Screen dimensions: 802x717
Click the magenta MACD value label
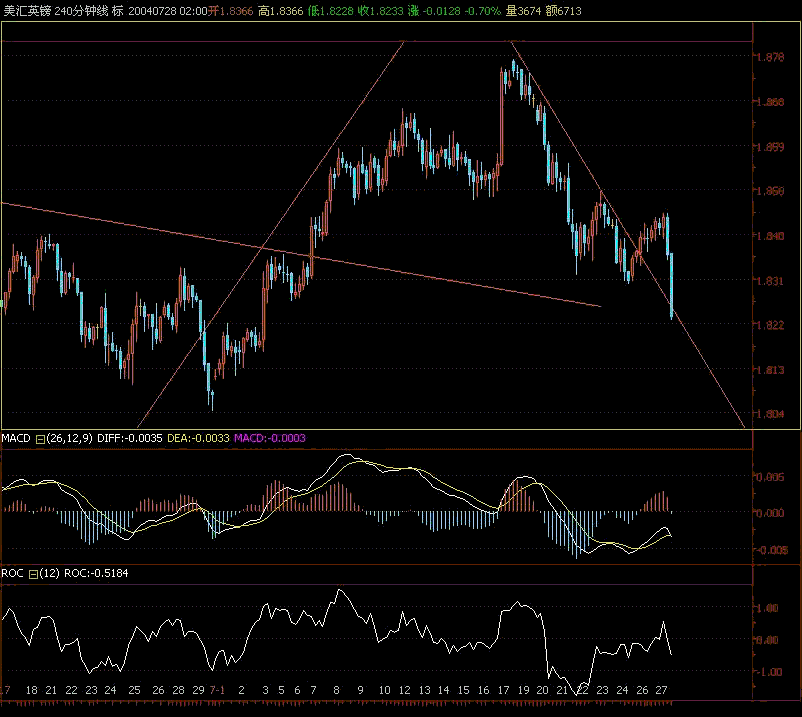tap(268, 438)
